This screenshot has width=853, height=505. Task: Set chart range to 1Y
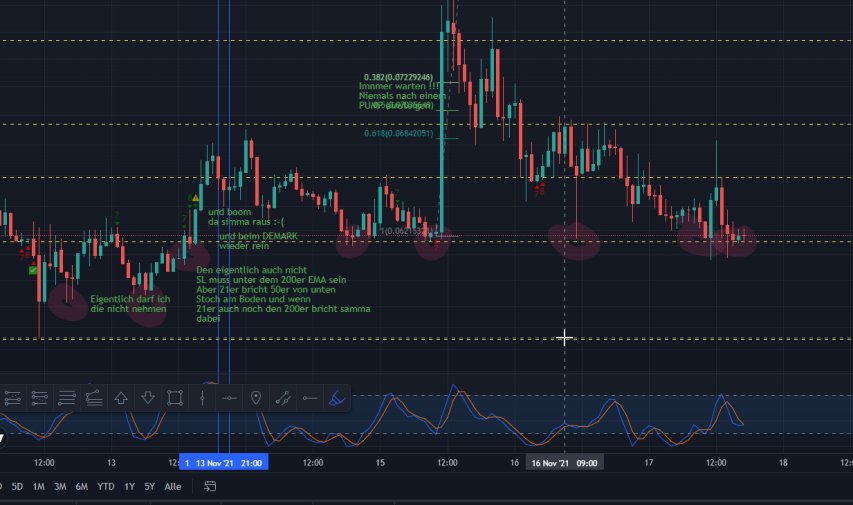click(x=129, y=486)
